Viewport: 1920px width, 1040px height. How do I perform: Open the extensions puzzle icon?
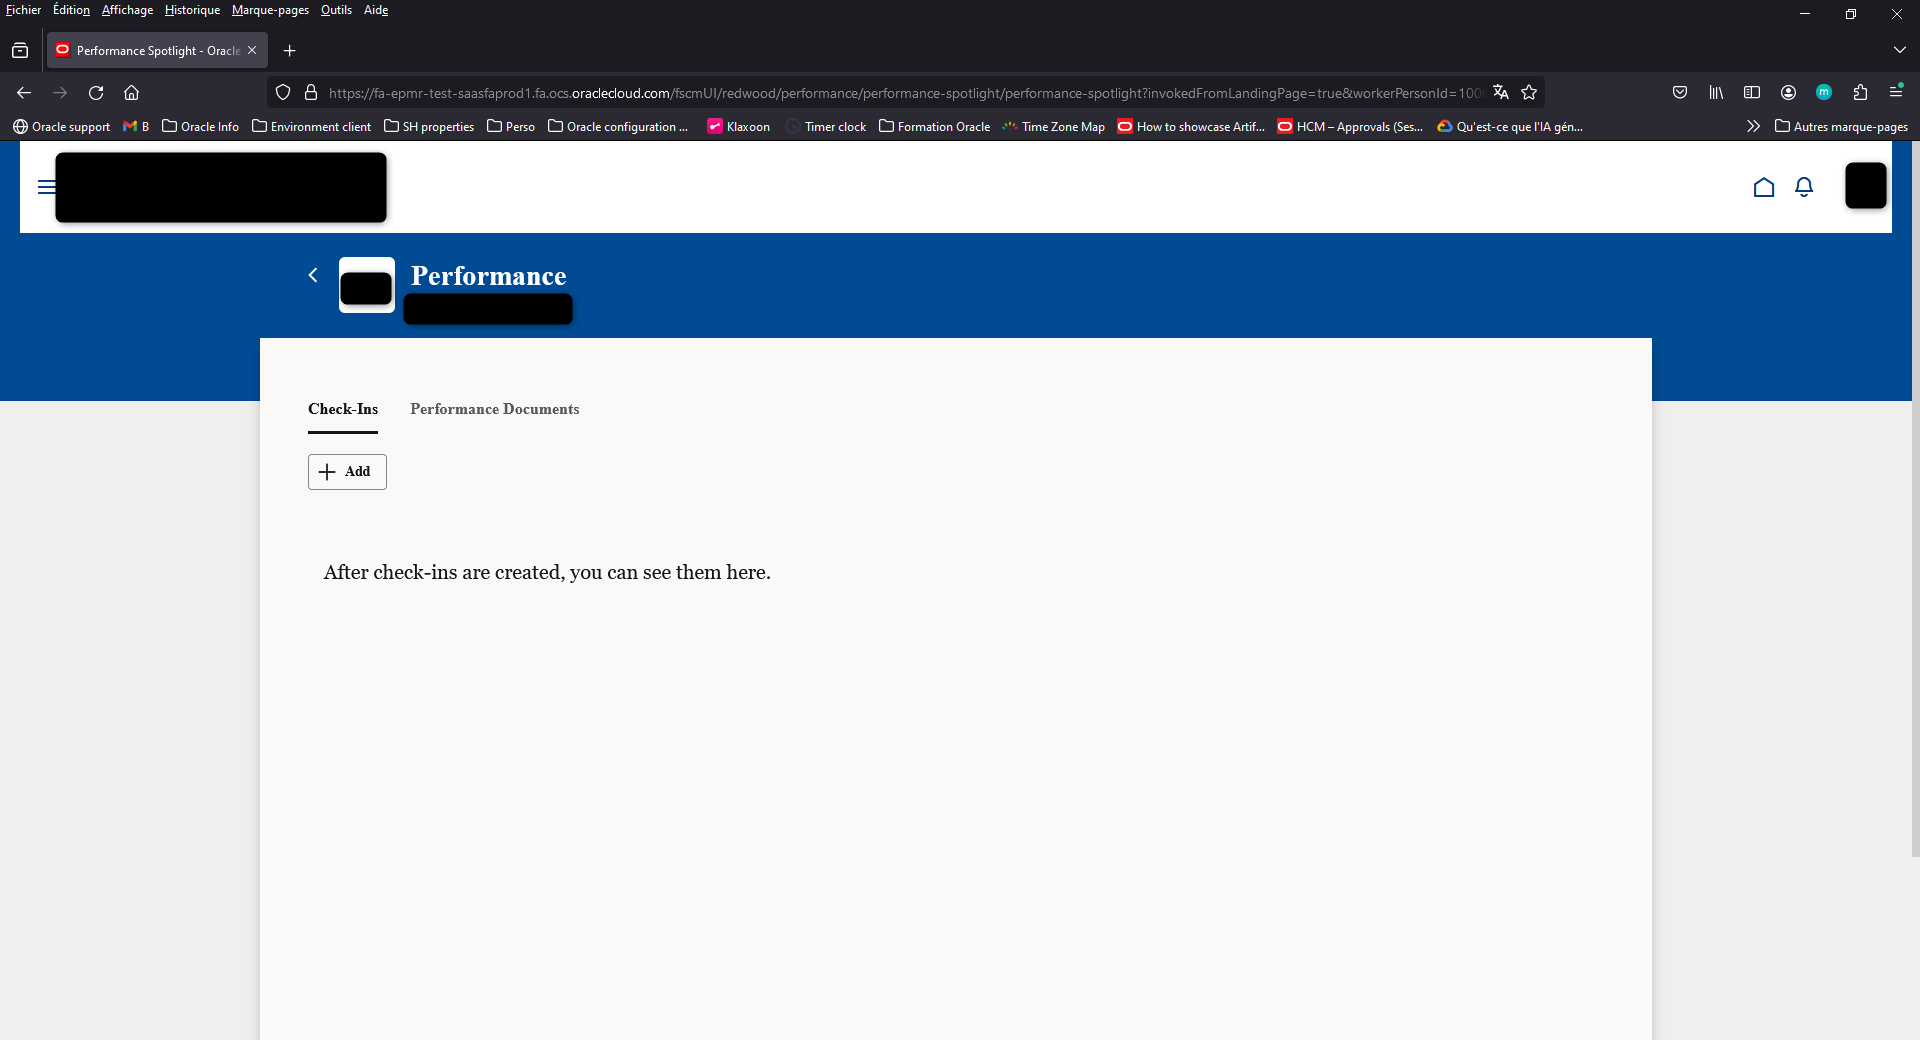click(x=1860, y=92)
